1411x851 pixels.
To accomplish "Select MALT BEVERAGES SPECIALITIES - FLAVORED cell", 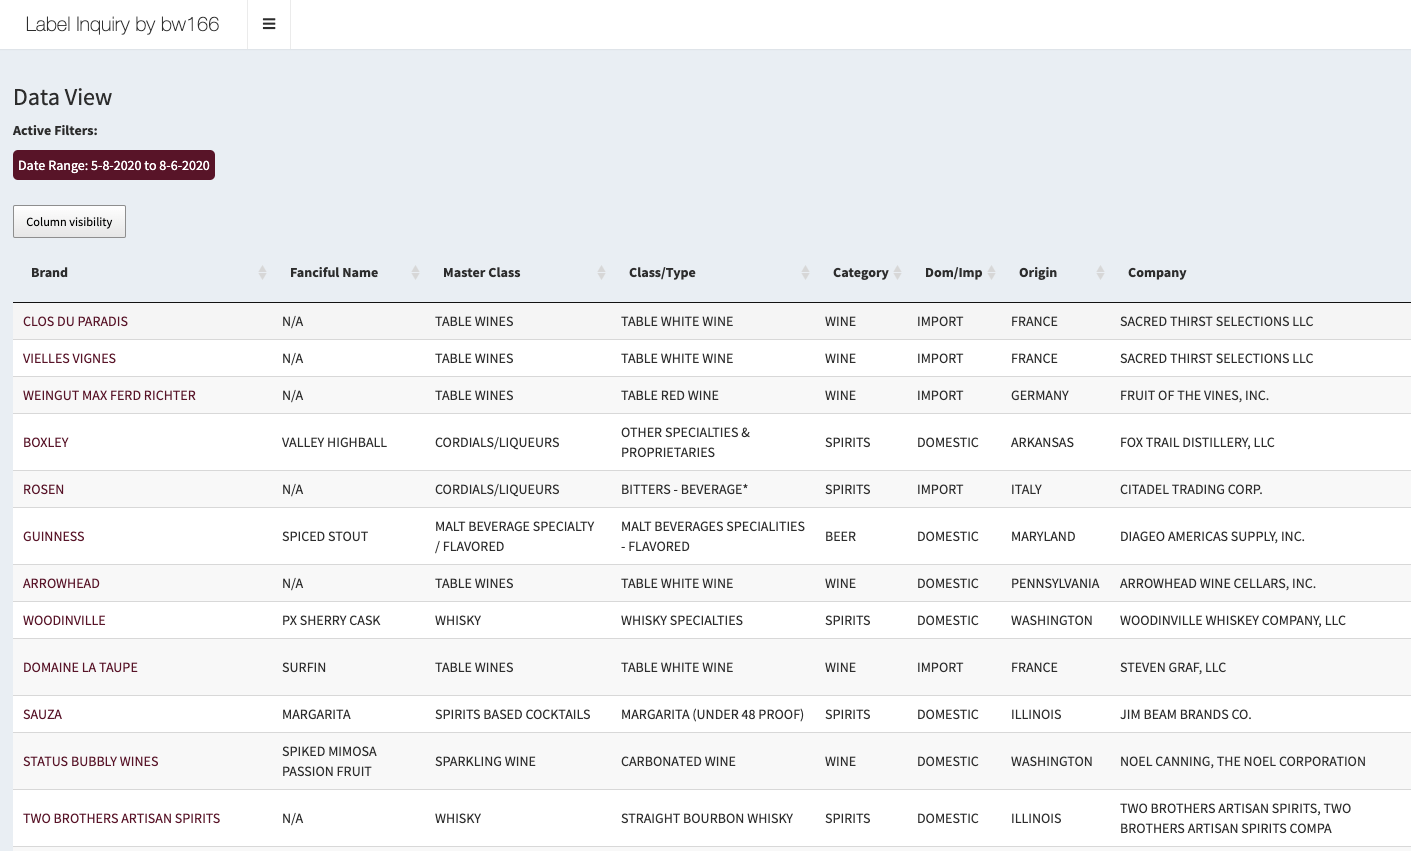I will 713,536.
